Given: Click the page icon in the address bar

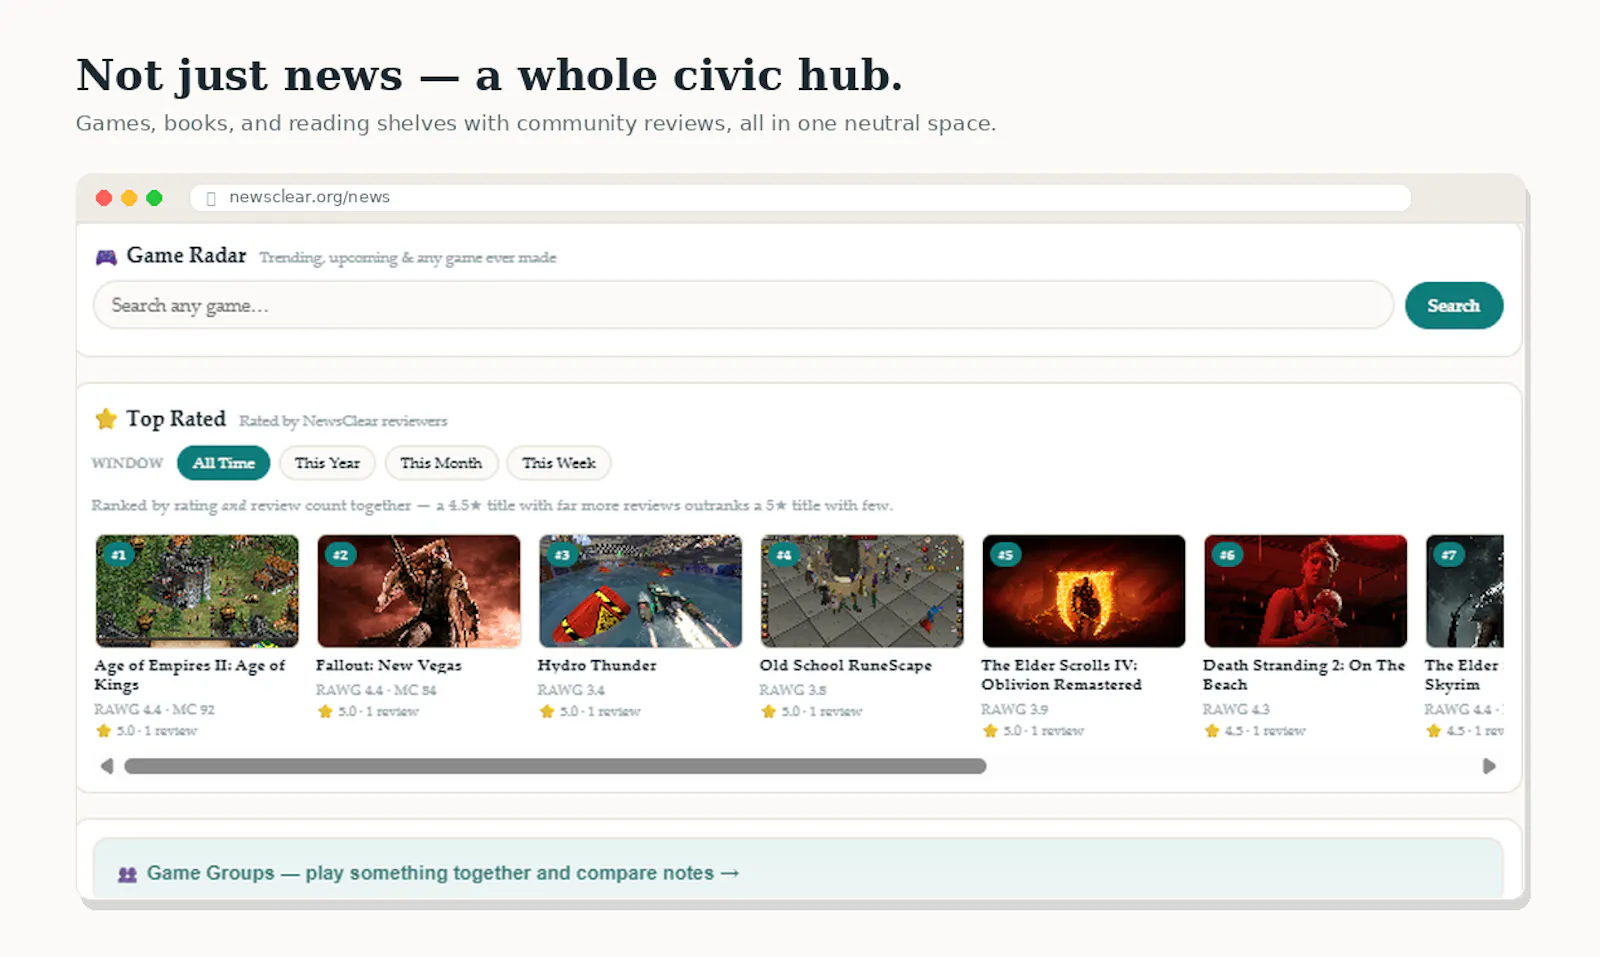Looking at the screenshot, I should (x=211, y=198).
